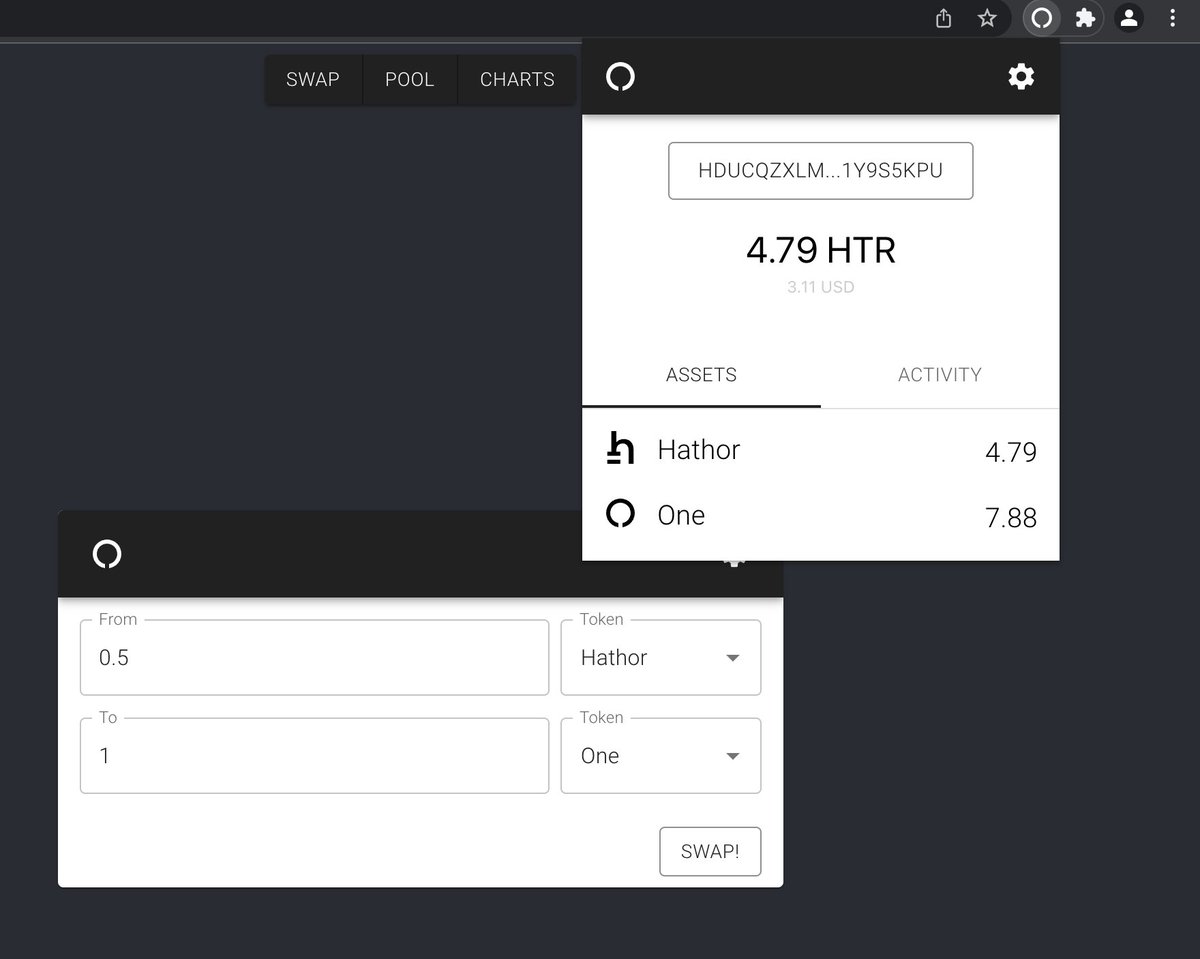The width and height of the screenshot is (1200, 959).
Task: Open wallet popup settings gear
Action: click(x=1020, y=77)
